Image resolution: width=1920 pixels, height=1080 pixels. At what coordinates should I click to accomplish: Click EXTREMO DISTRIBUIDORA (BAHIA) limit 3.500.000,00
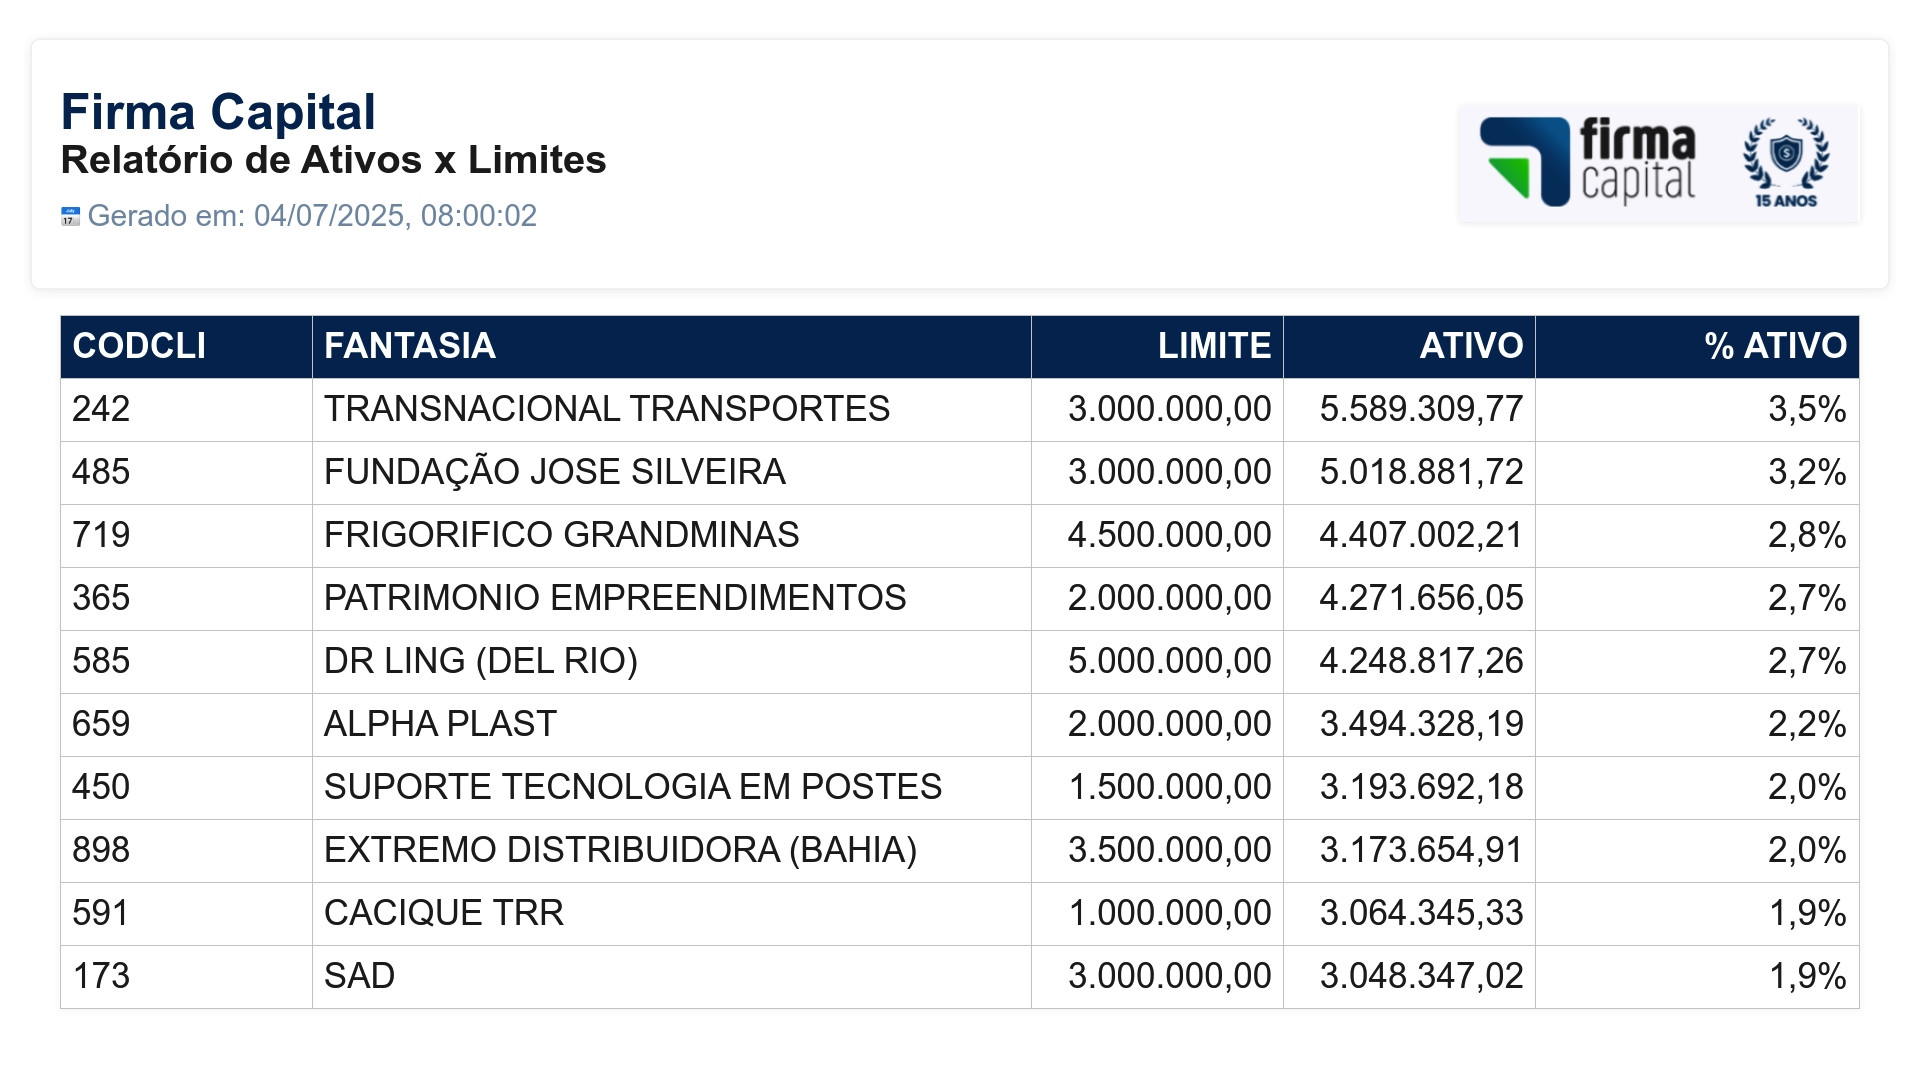click(x=1169, y=850)
